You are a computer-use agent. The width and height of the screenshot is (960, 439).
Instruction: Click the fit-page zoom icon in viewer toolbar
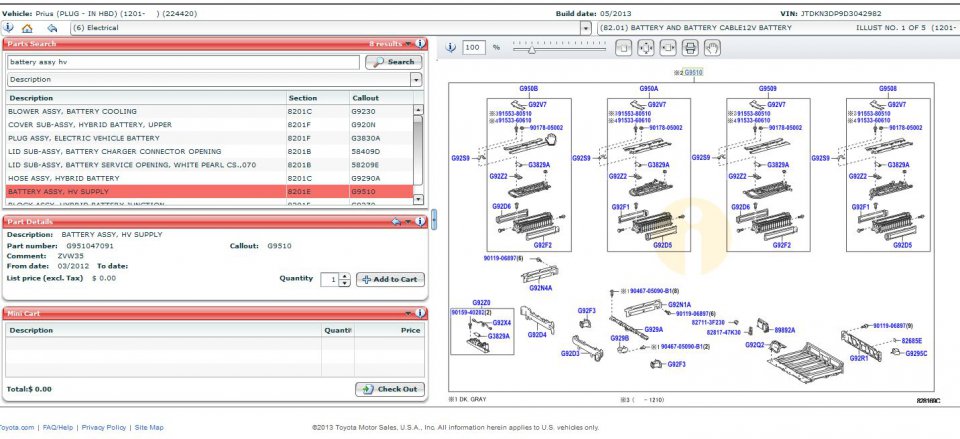point(623,47)
